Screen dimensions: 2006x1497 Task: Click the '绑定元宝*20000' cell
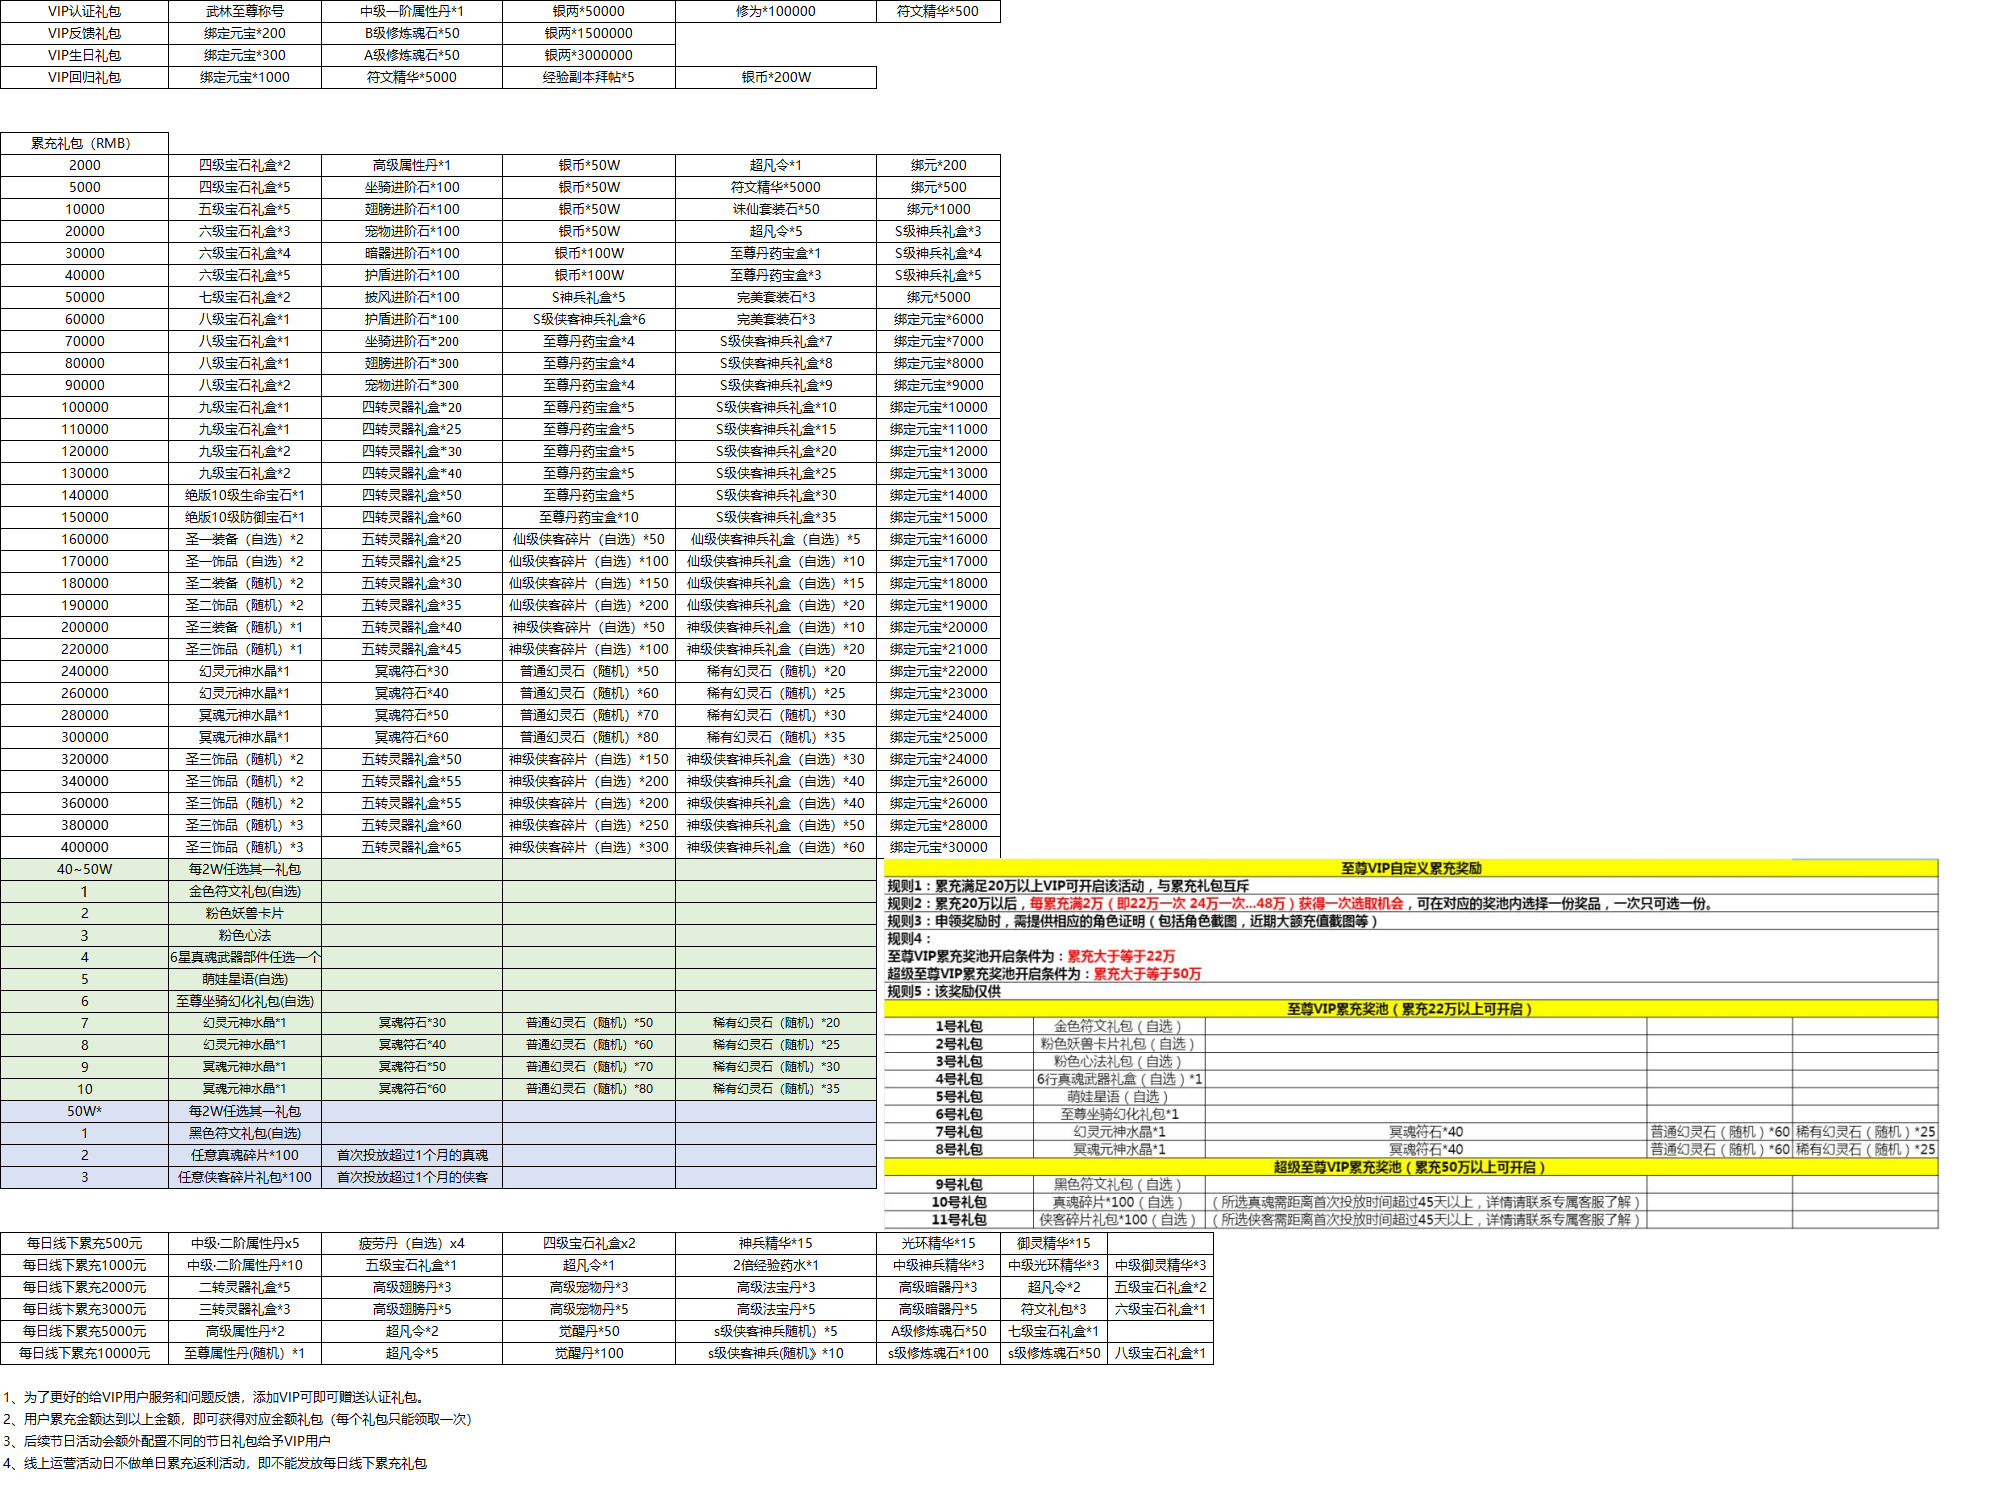click(938, 627)
